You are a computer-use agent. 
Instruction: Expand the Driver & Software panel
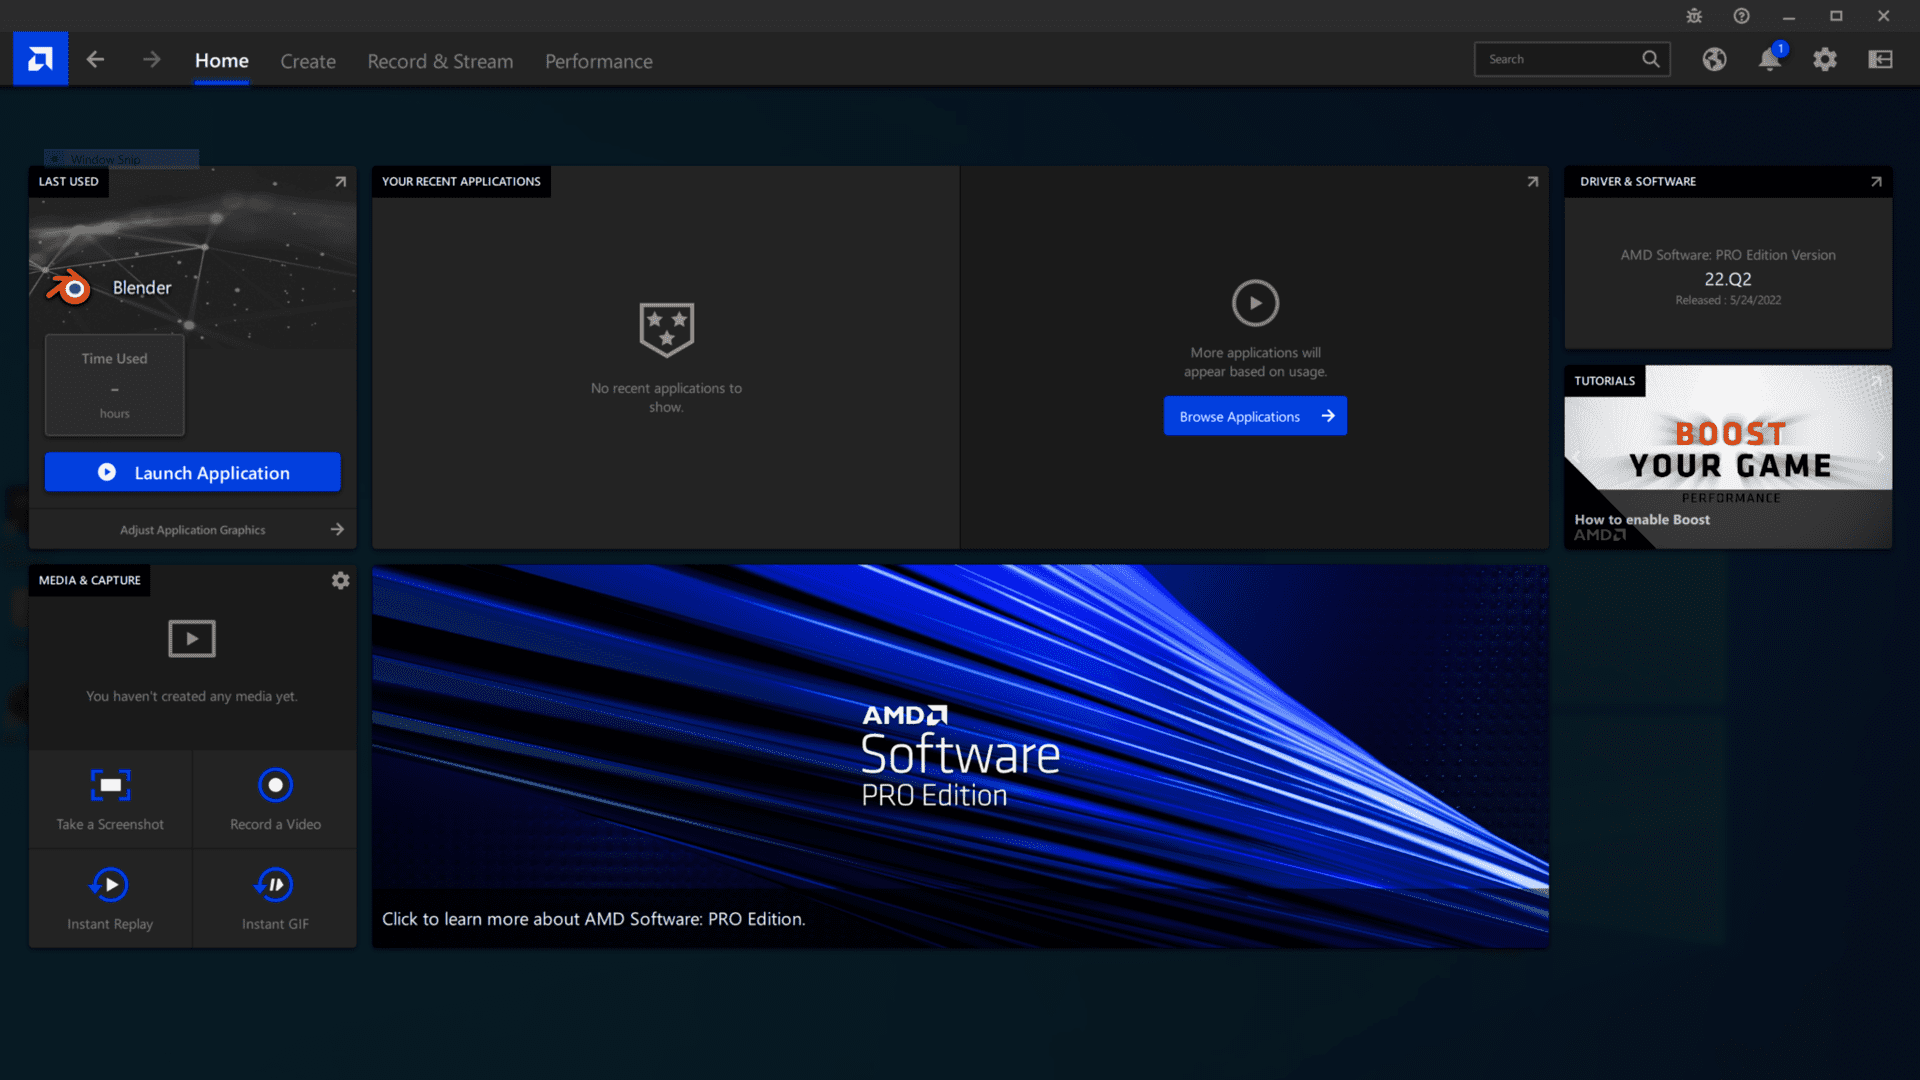pyautogui.click(x=1876, y=182)
